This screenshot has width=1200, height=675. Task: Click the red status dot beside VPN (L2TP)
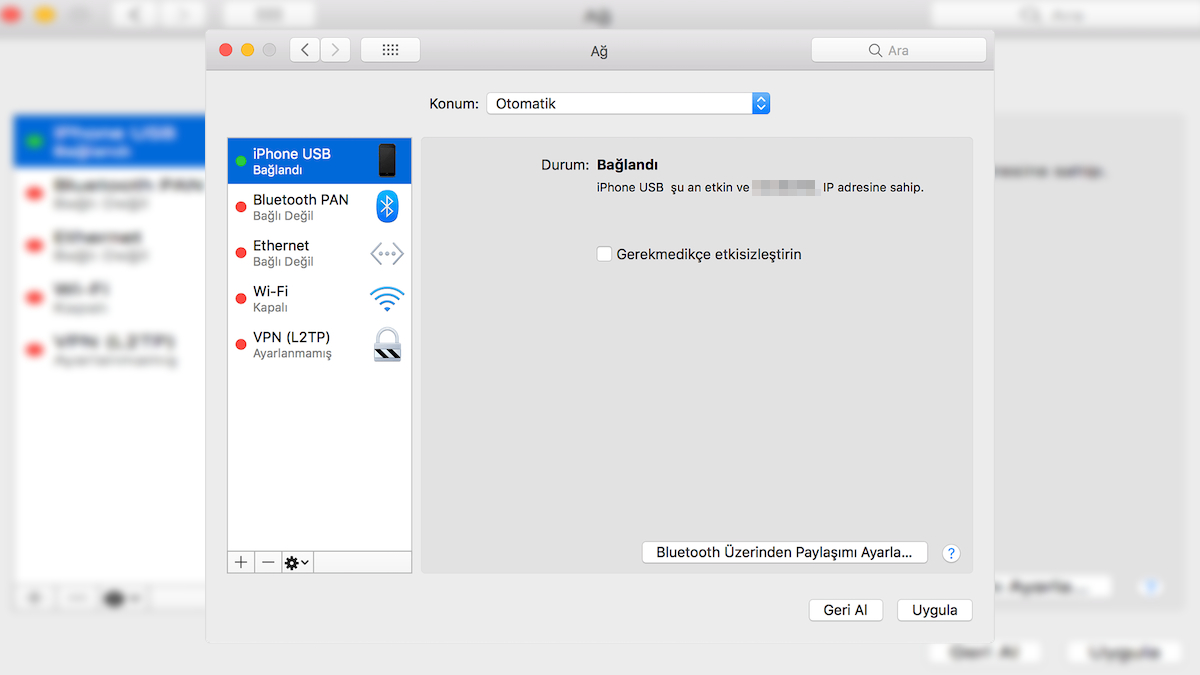pos(240,345)
